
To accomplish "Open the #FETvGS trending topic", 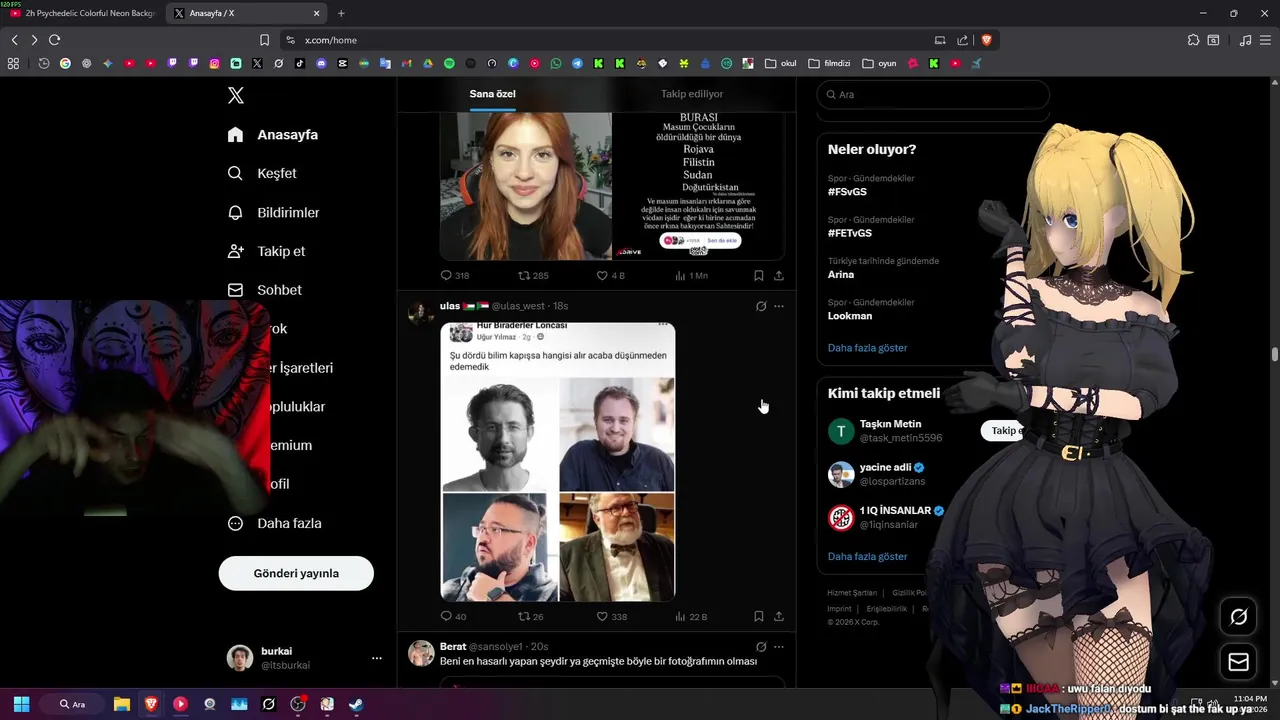I will pyautogui.click(x=850, y=233).
